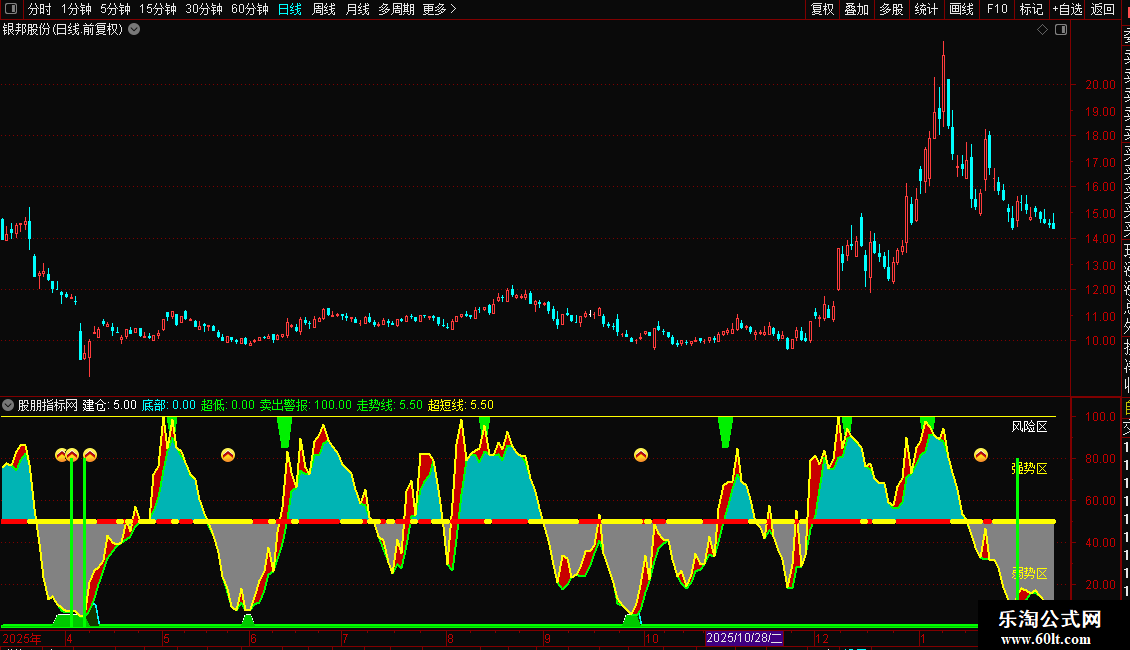Click the 复权 button

pos(822,9)
